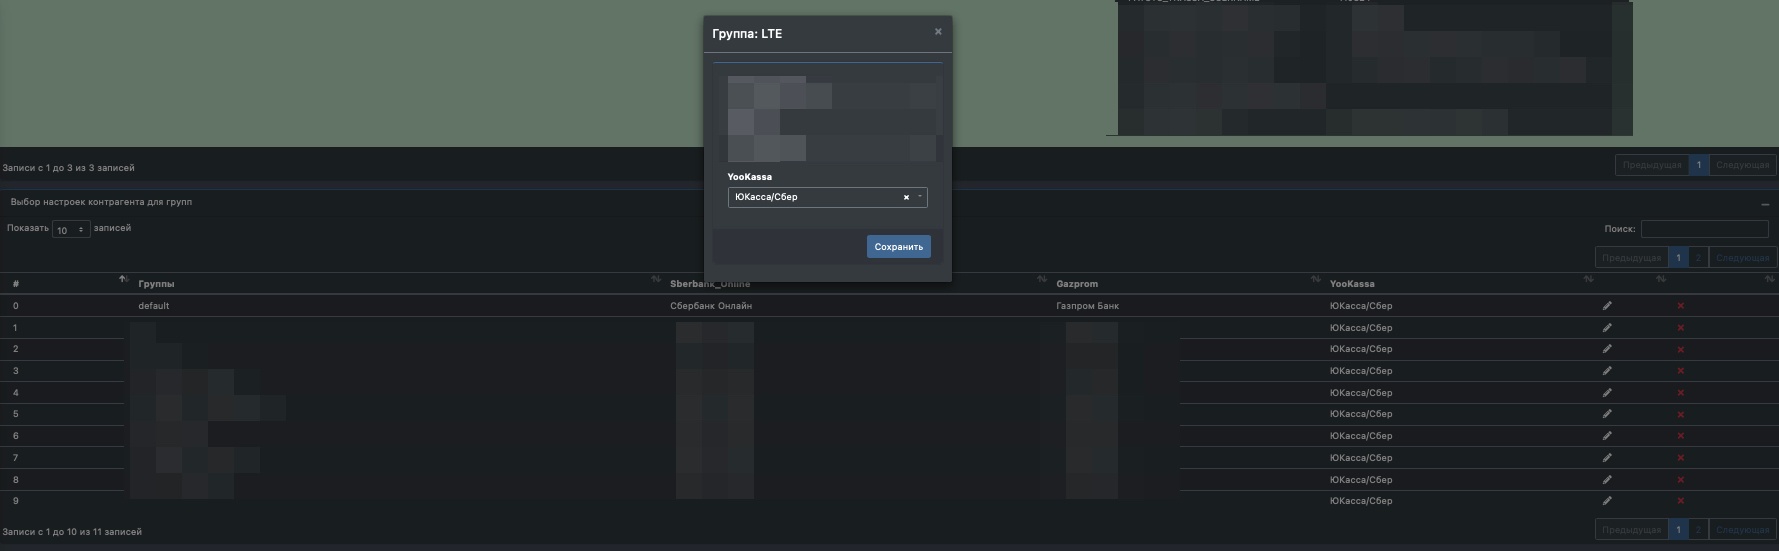Collapse the Выбор настроек контрагента panel
This screenshot has height=551, width=1779.
(1765, 204)
